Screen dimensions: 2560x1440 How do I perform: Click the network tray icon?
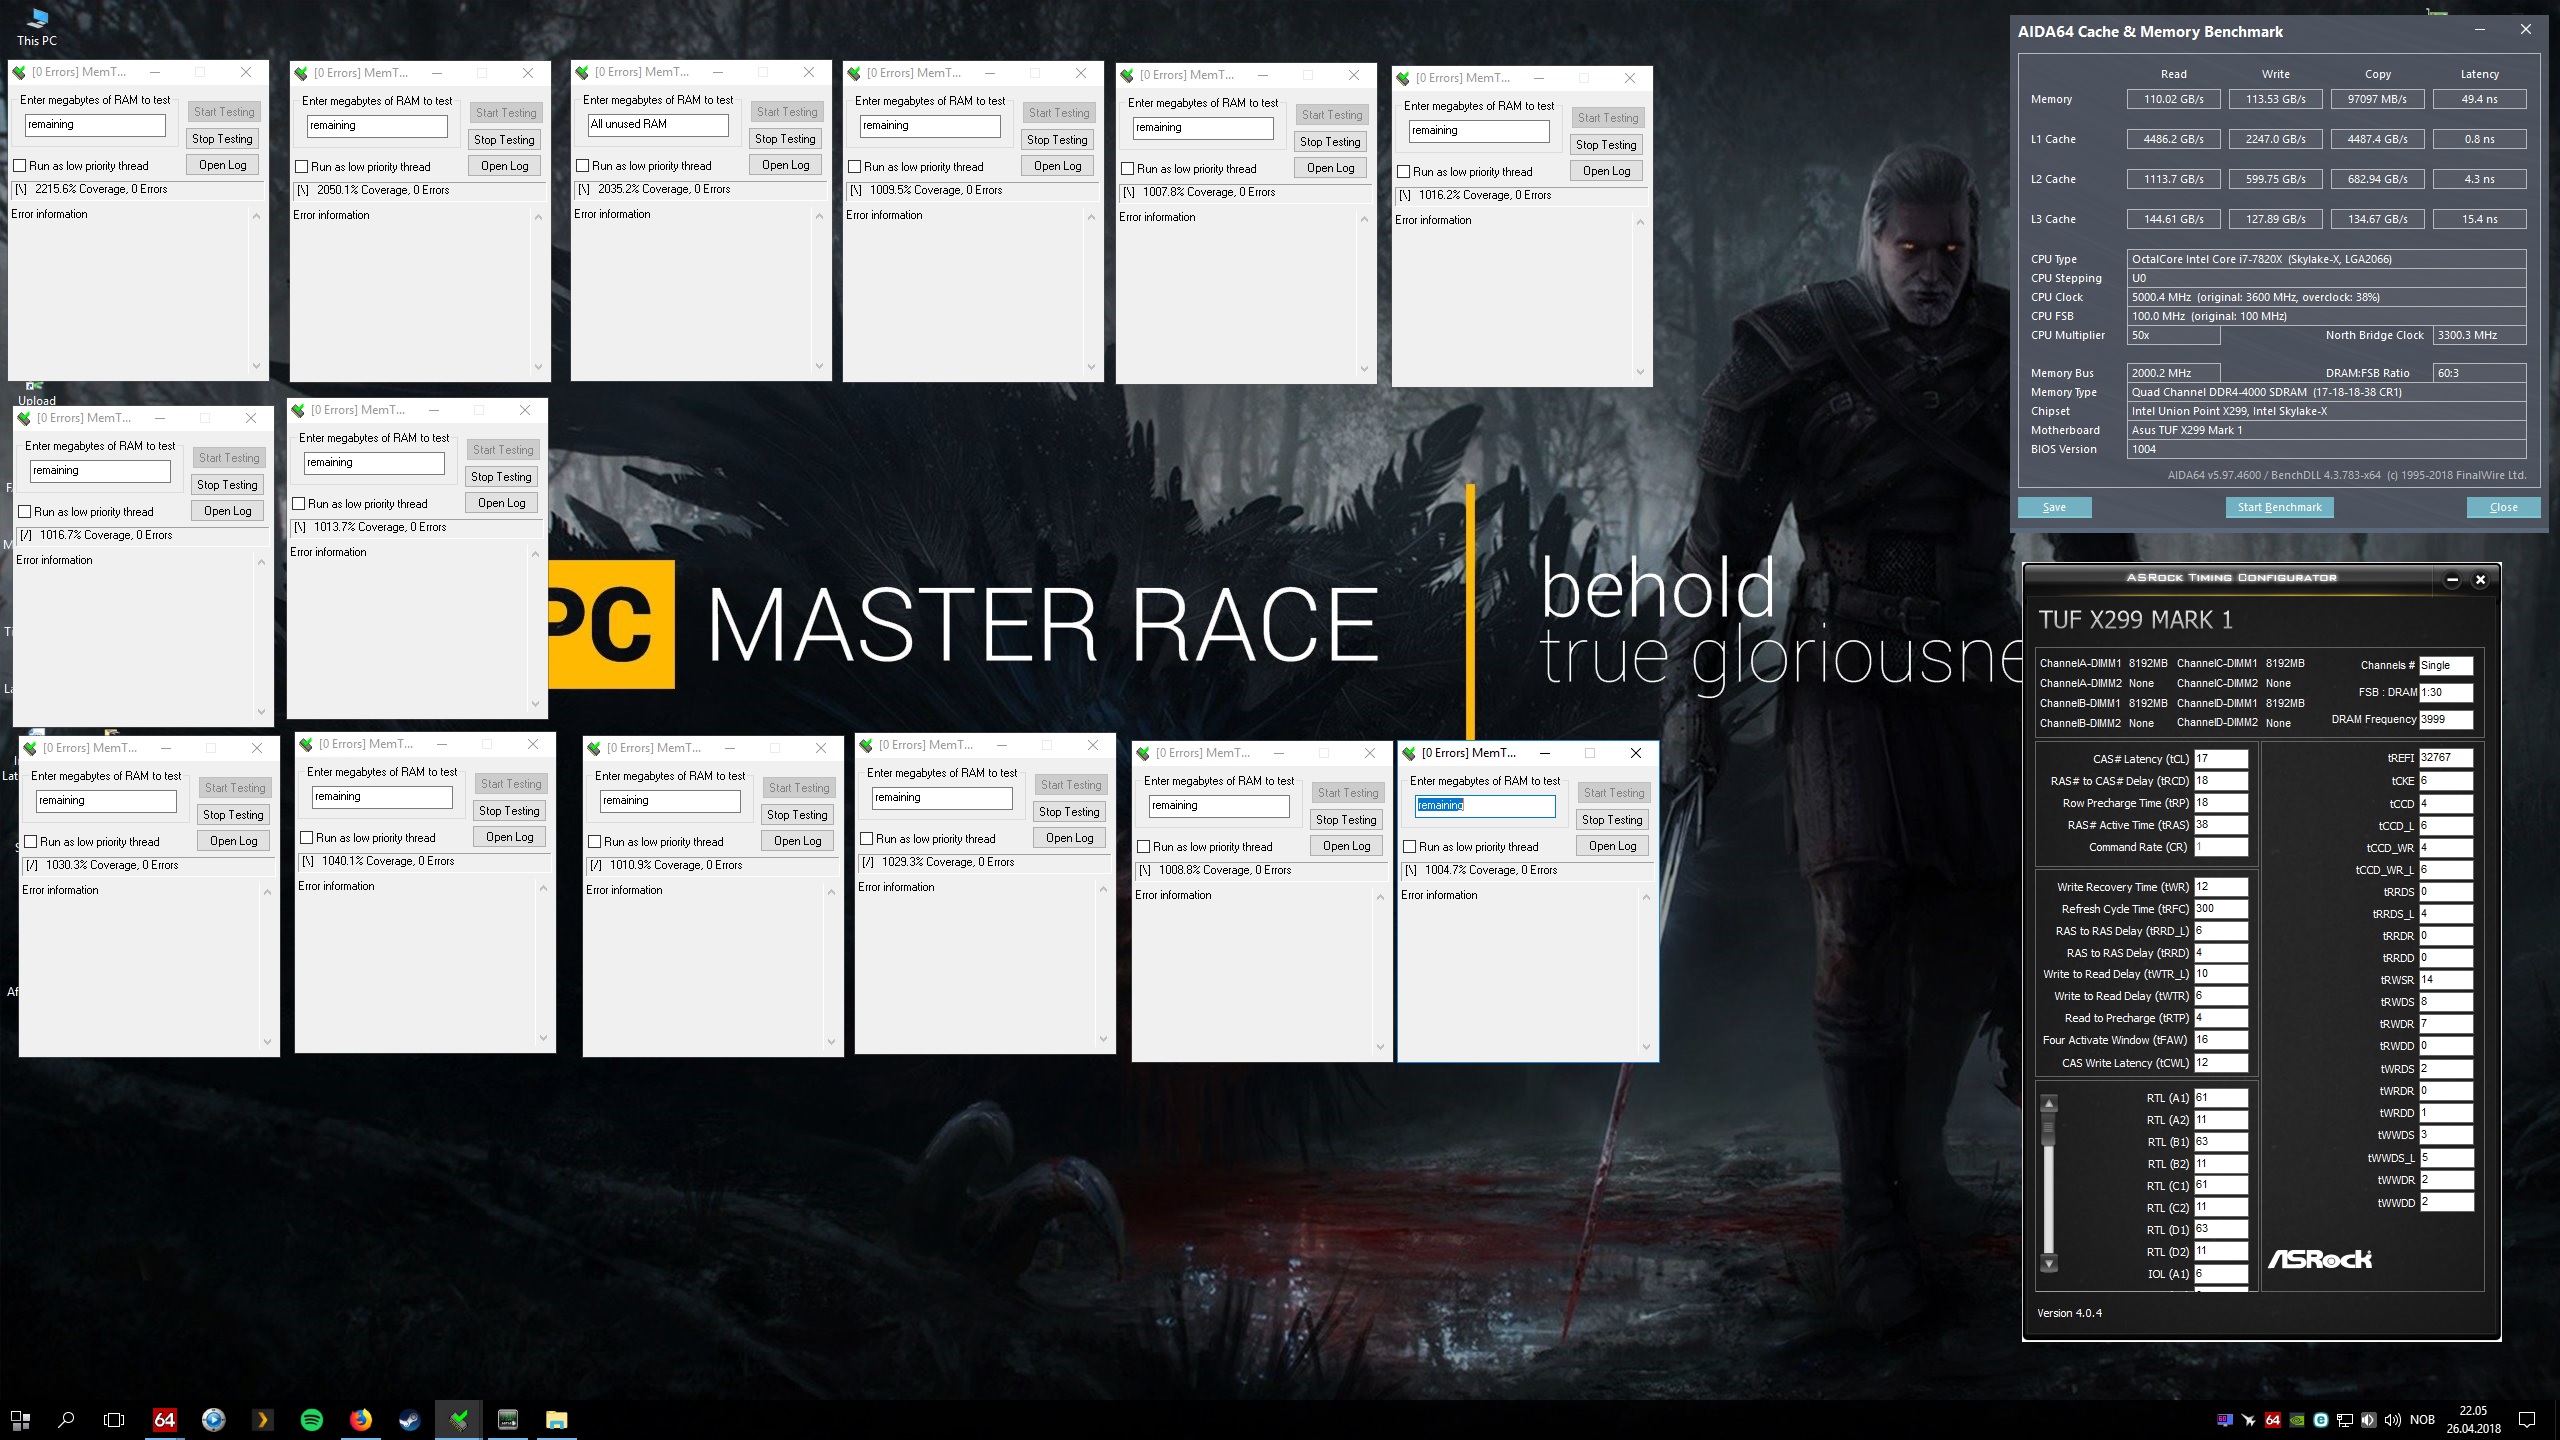(x=2345, y=1420)
